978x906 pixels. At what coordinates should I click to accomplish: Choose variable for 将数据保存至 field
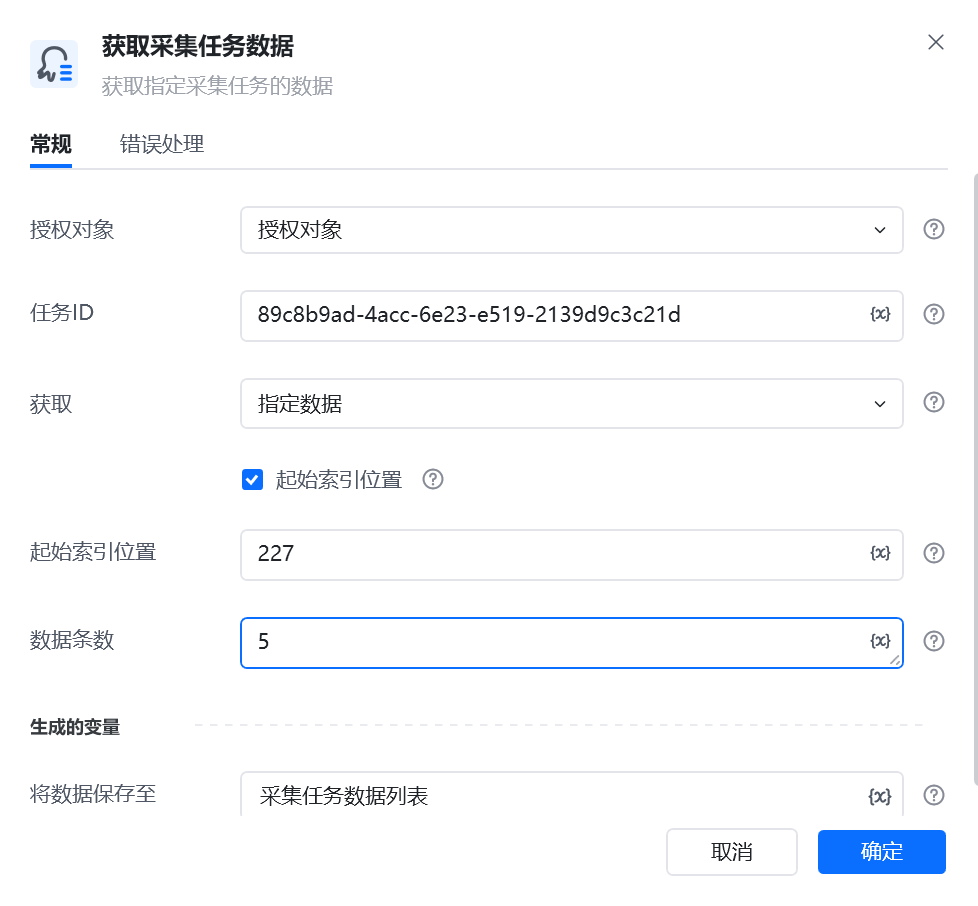point(880,796)
